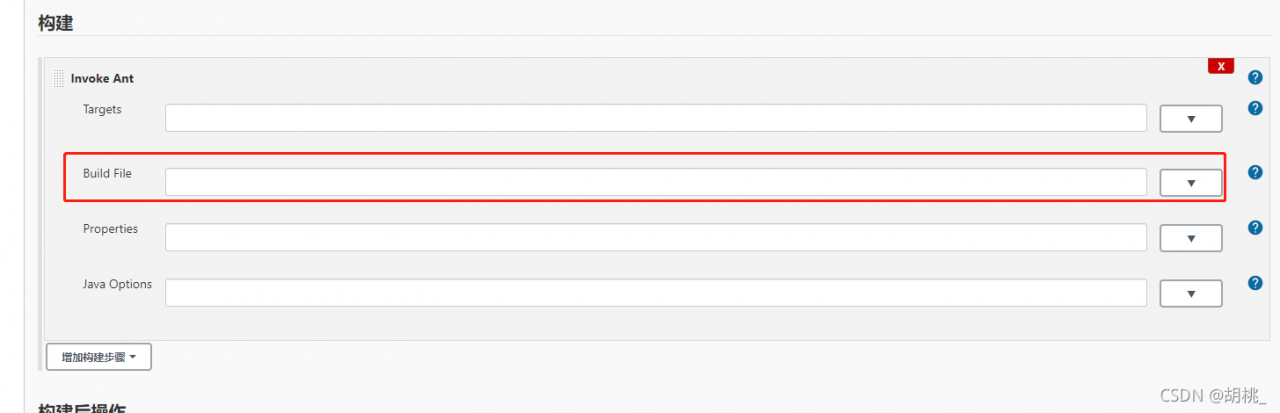Click the Invoke Ant step title
The image size is (1280, 413).
click(102, 78)
